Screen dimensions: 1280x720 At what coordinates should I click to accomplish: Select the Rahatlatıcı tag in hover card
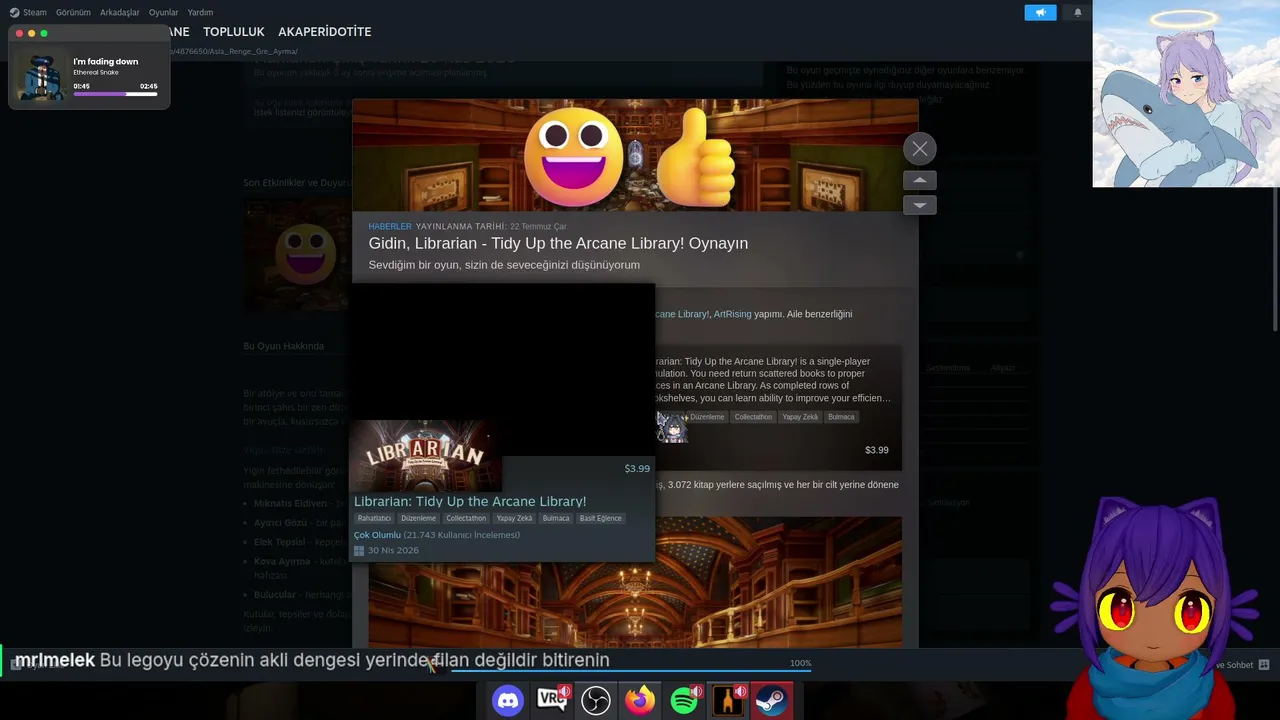tap(374, 518)
